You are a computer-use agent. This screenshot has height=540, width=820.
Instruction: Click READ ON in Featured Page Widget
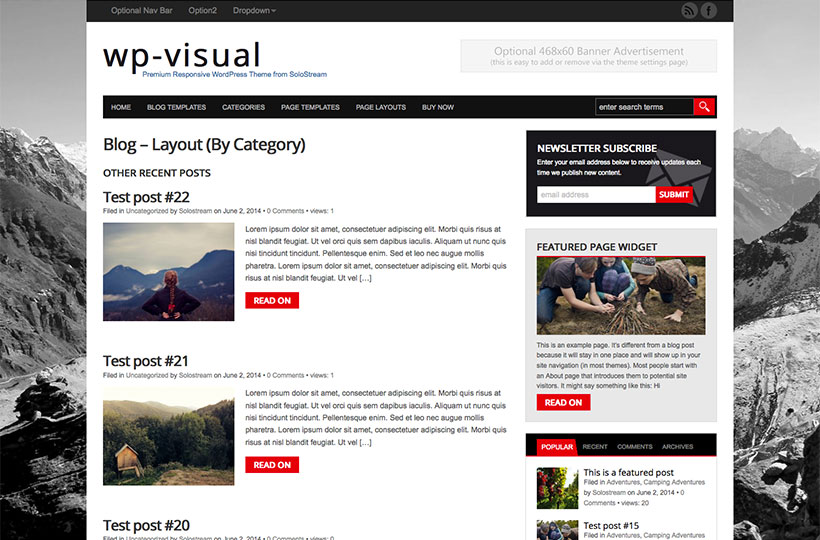point(563,403)
